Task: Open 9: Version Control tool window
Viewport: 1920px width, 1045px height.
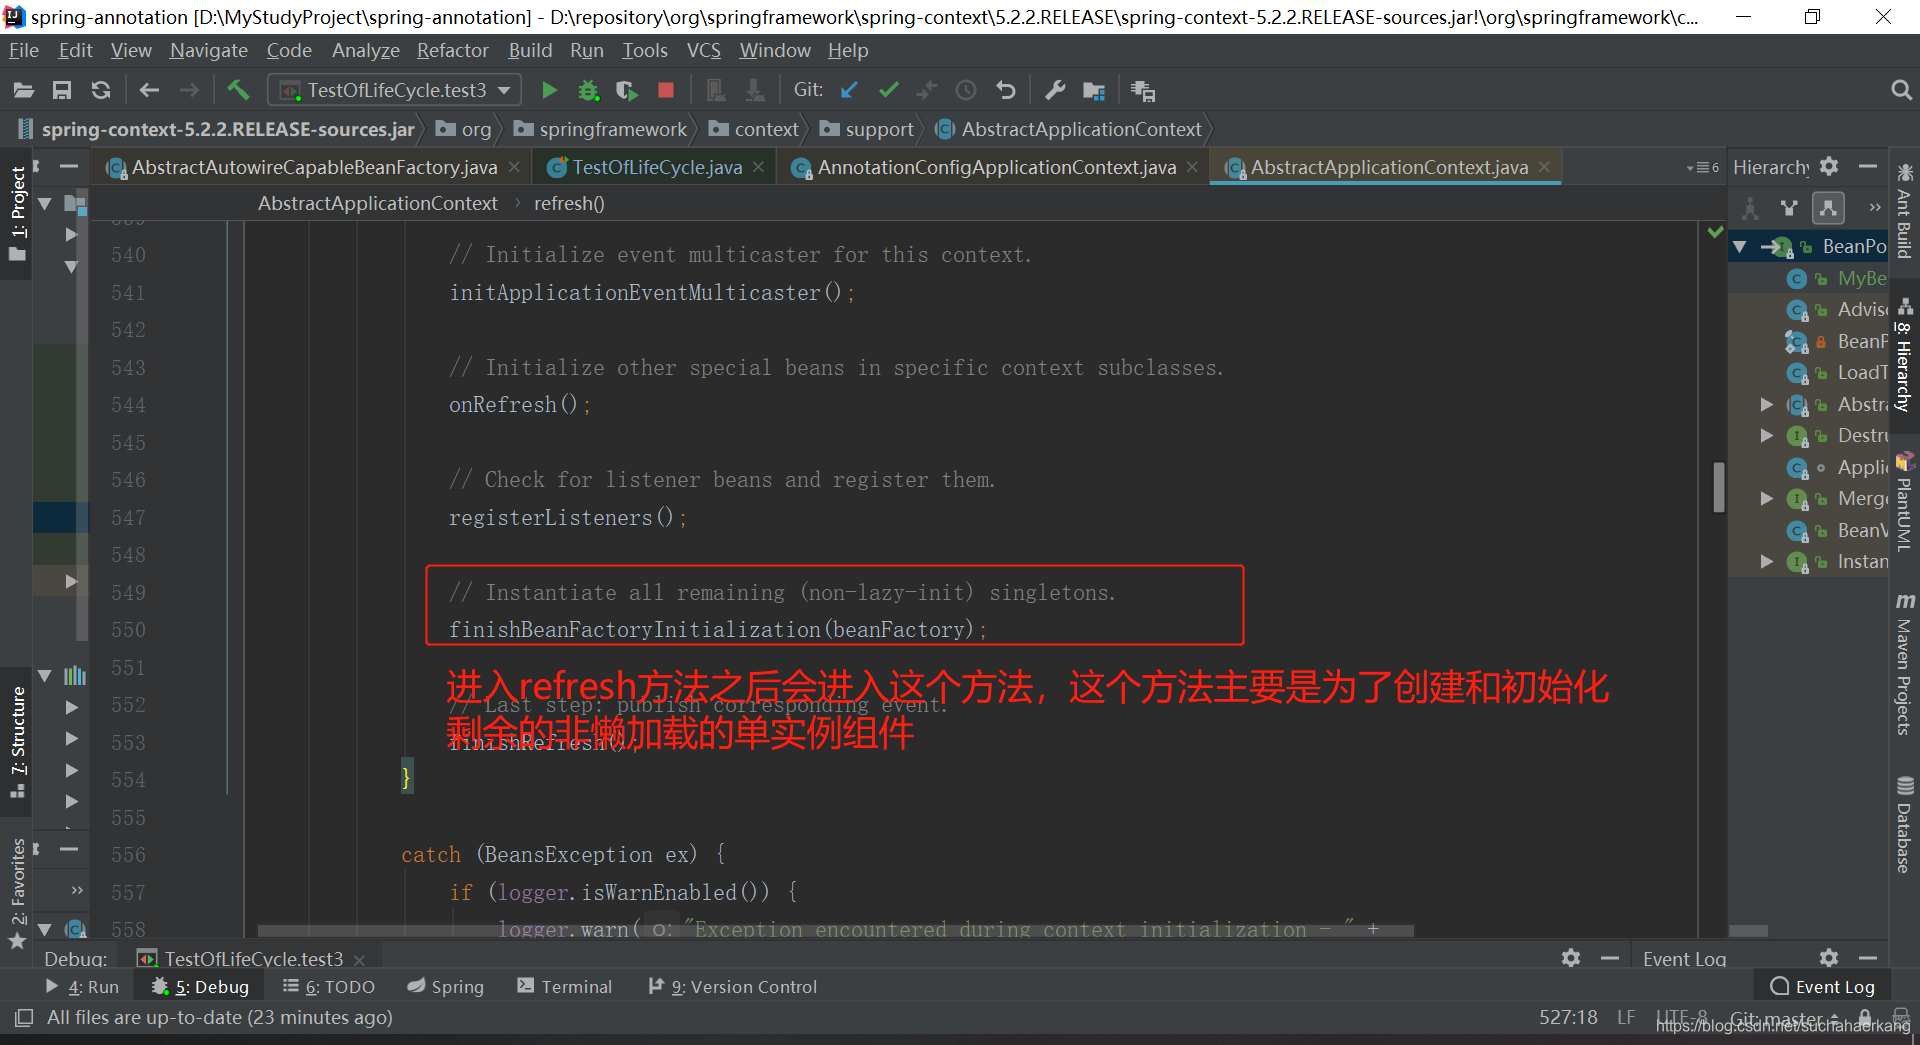Action: (x=732, y=987)
